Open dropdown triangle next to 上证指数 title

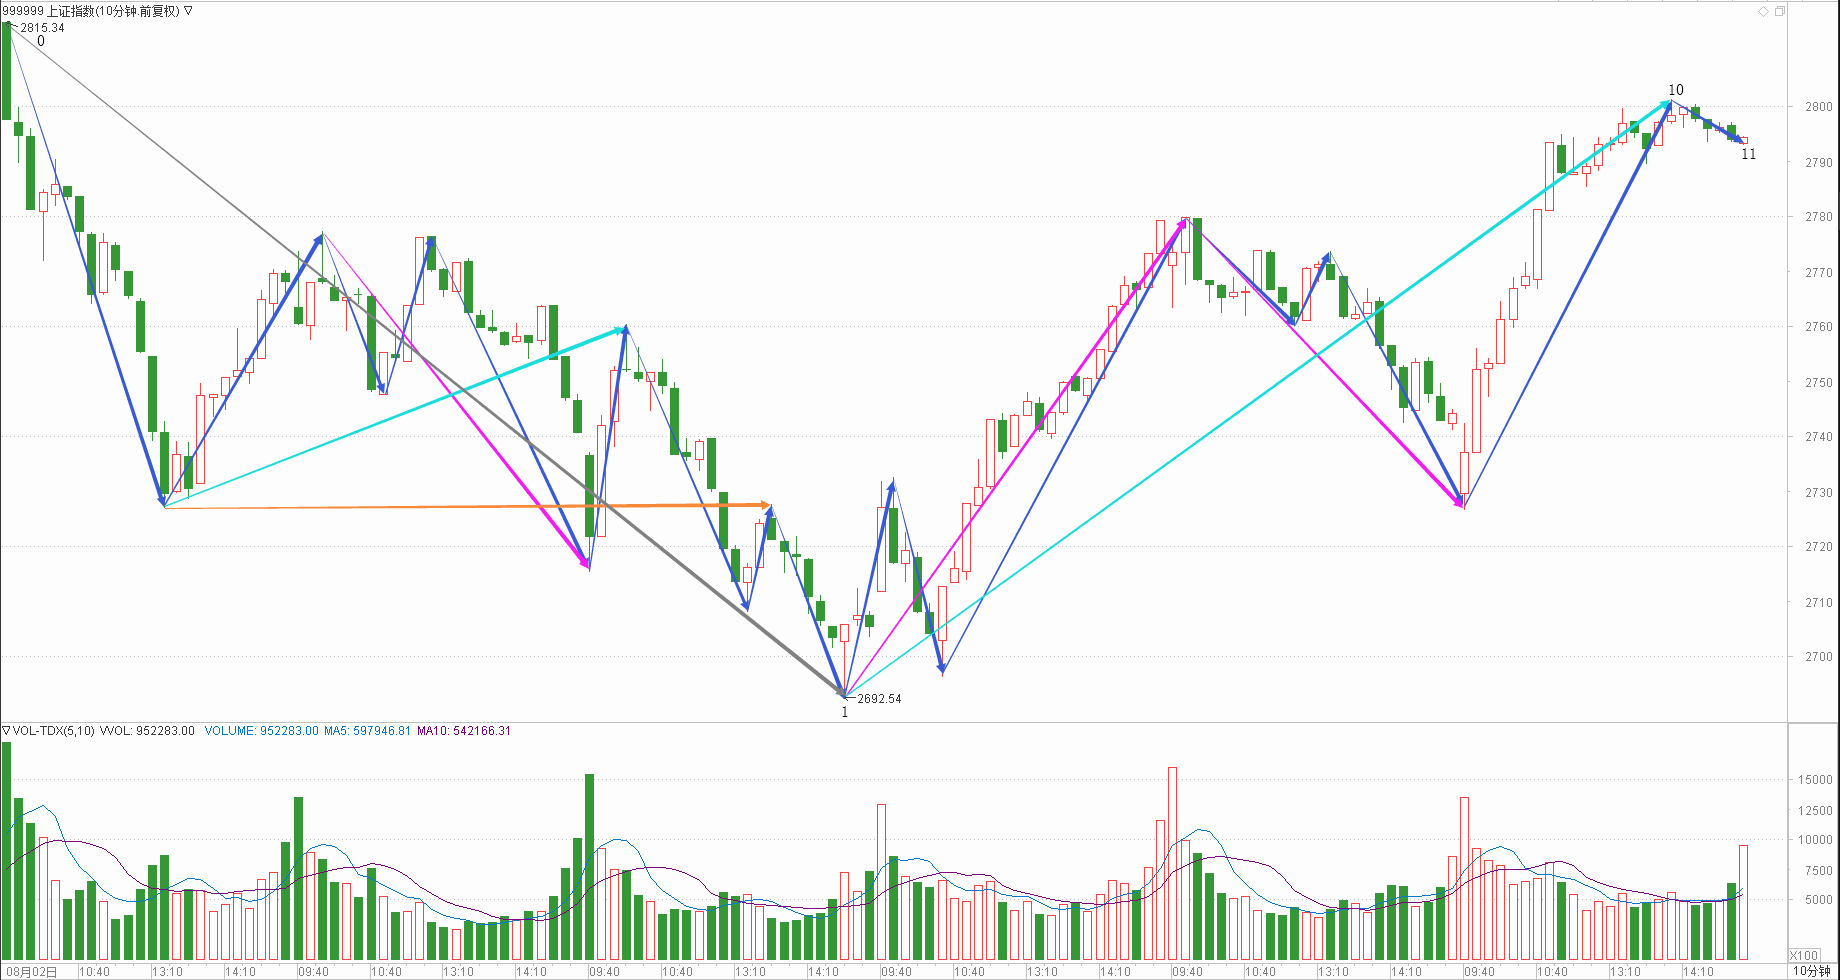(x=189, y=11)
